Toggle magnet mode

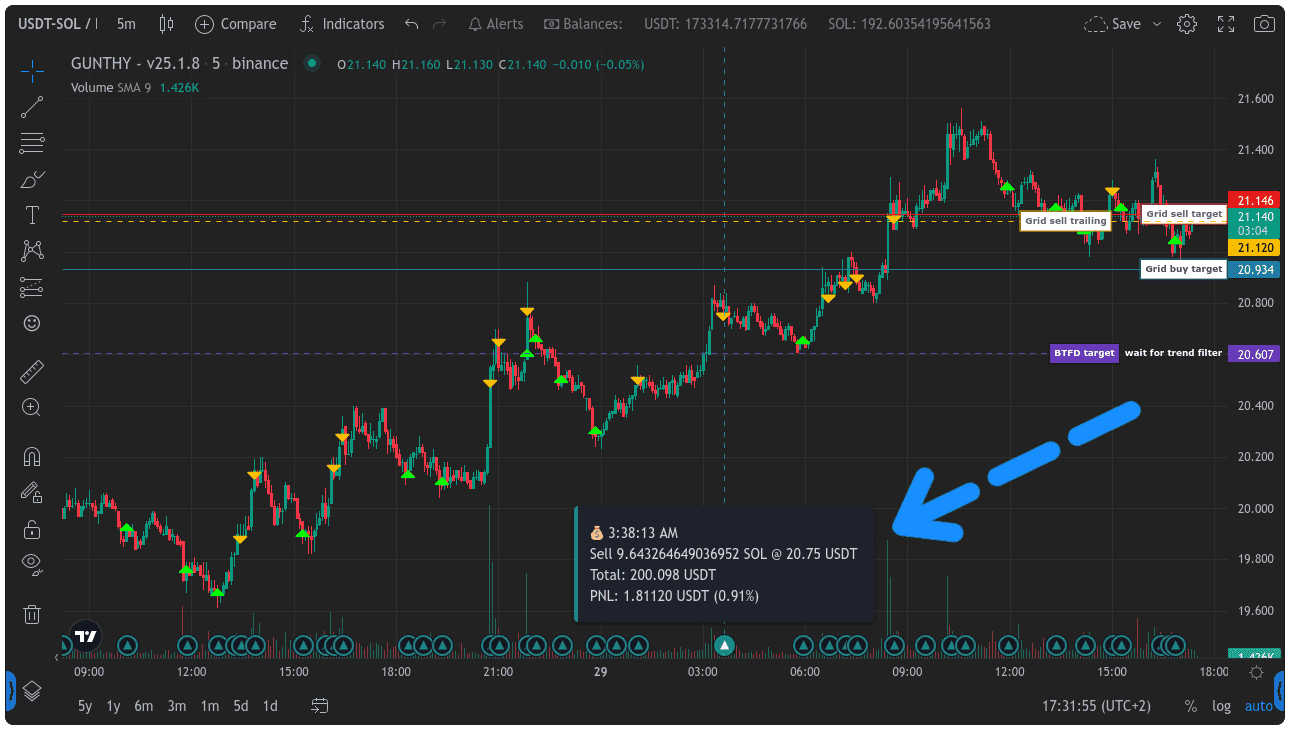32,457
